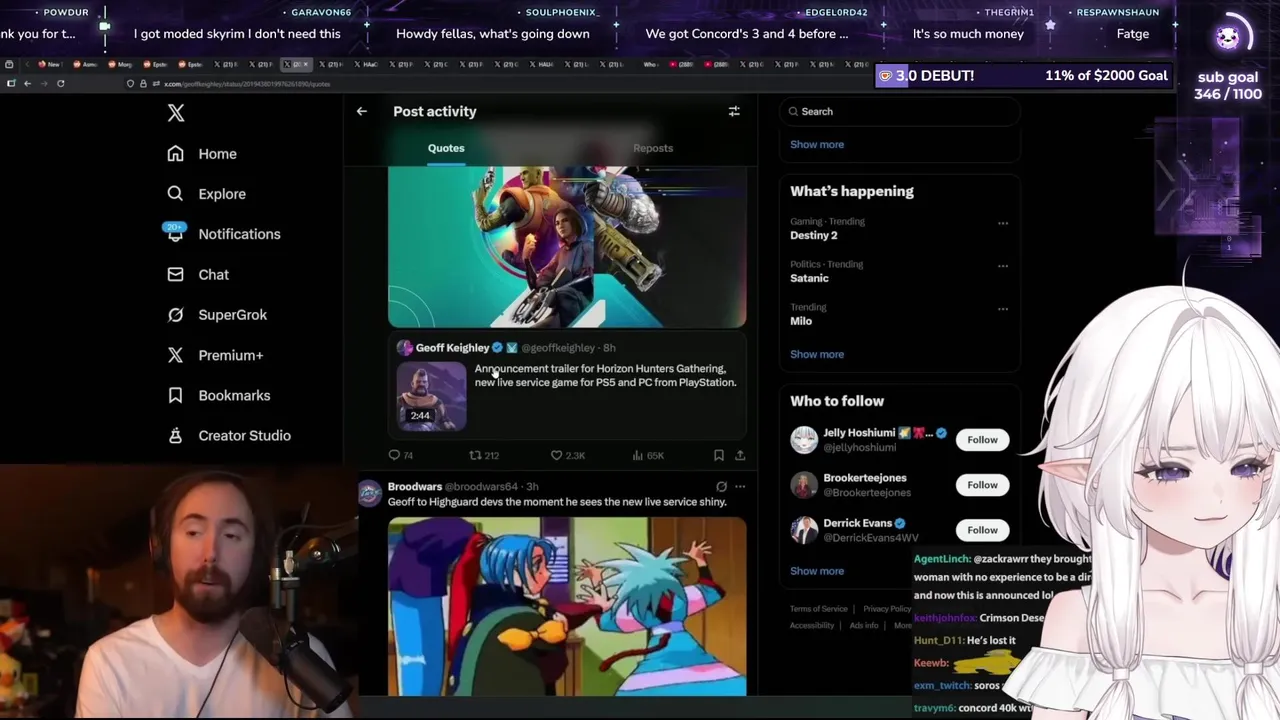Click Show more above What's happening

pos(817,144)
